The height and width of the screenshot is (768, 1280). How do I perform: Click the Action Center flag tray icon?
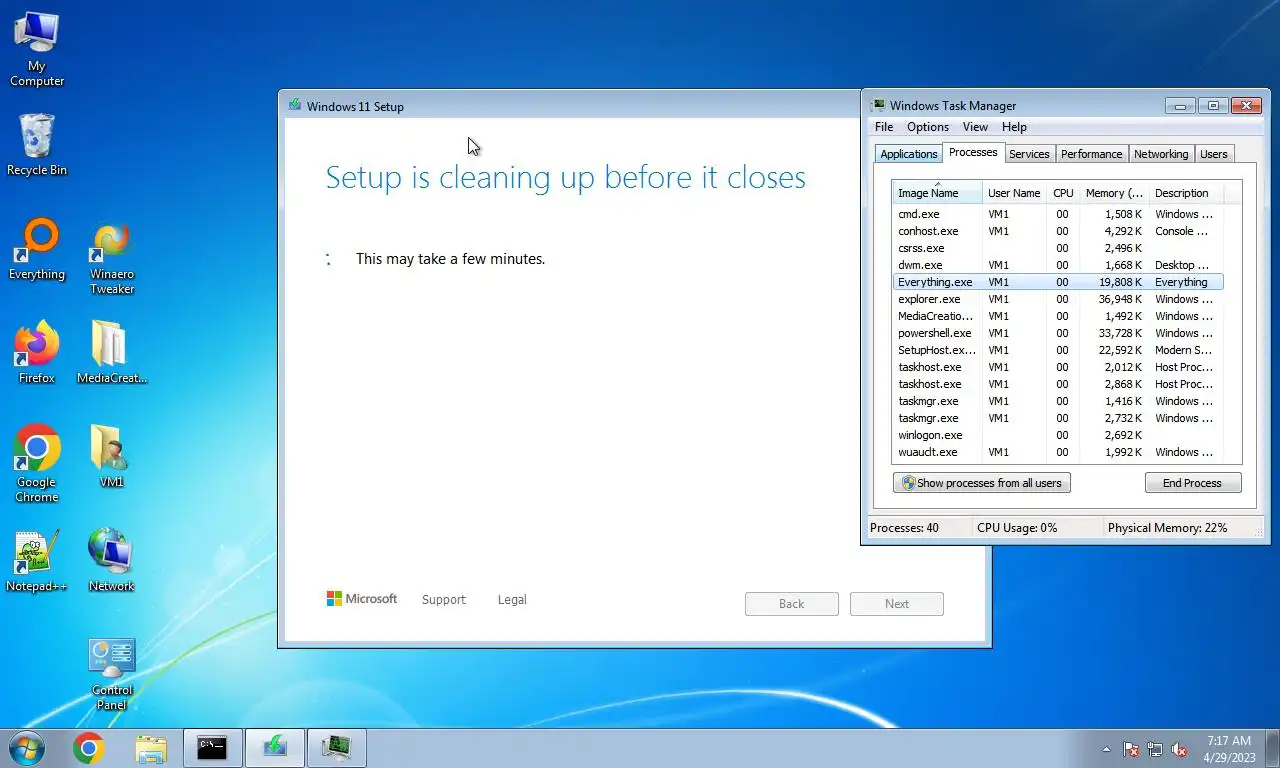pyautogui.click(x=1131, y=749)
